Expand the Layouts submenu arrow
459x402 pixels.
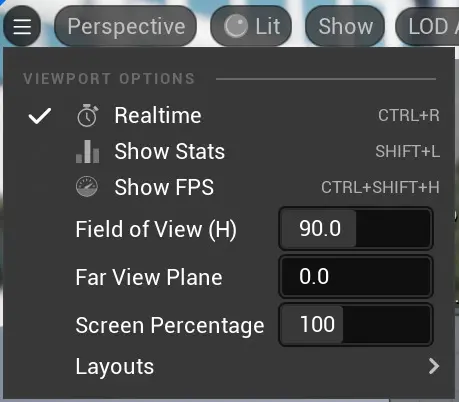pyautogui.click(x=434, y=366)
